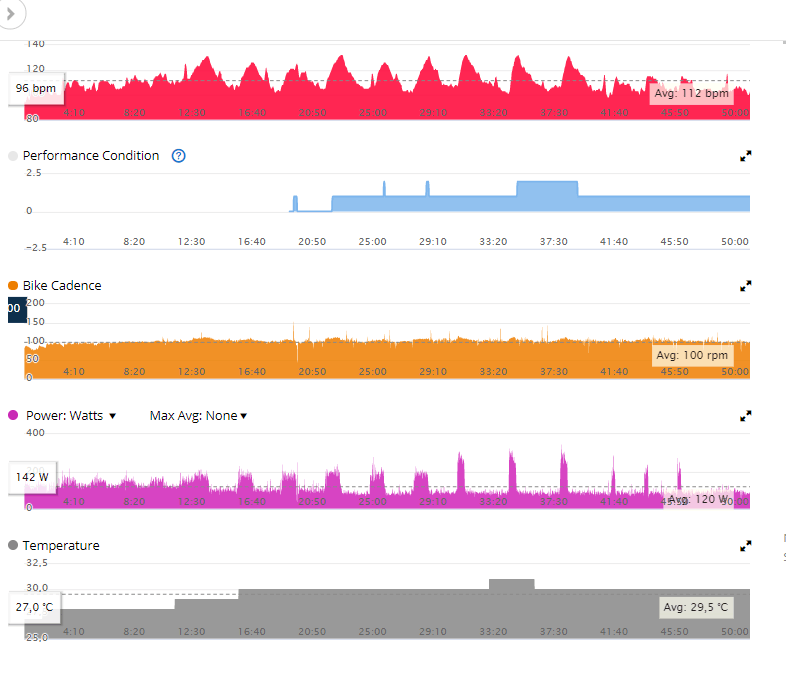The height and width of the screenshot is (676, 786).
Task: Toggle Bike Cadence orange series dot
Action: coord(13,286)
